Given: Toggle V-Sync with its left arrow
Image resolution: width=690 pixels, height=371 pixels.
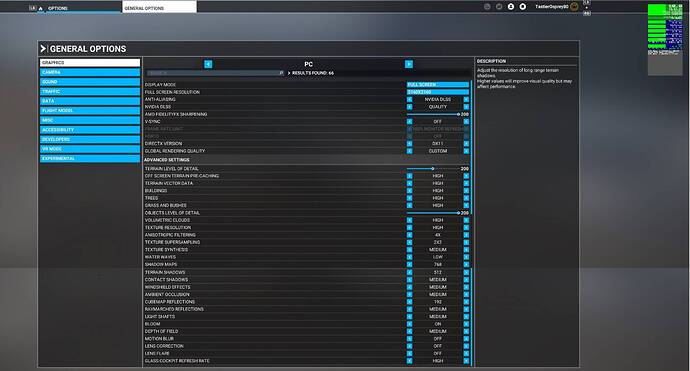Looking at the screenshot, I should tap(410, 121).
